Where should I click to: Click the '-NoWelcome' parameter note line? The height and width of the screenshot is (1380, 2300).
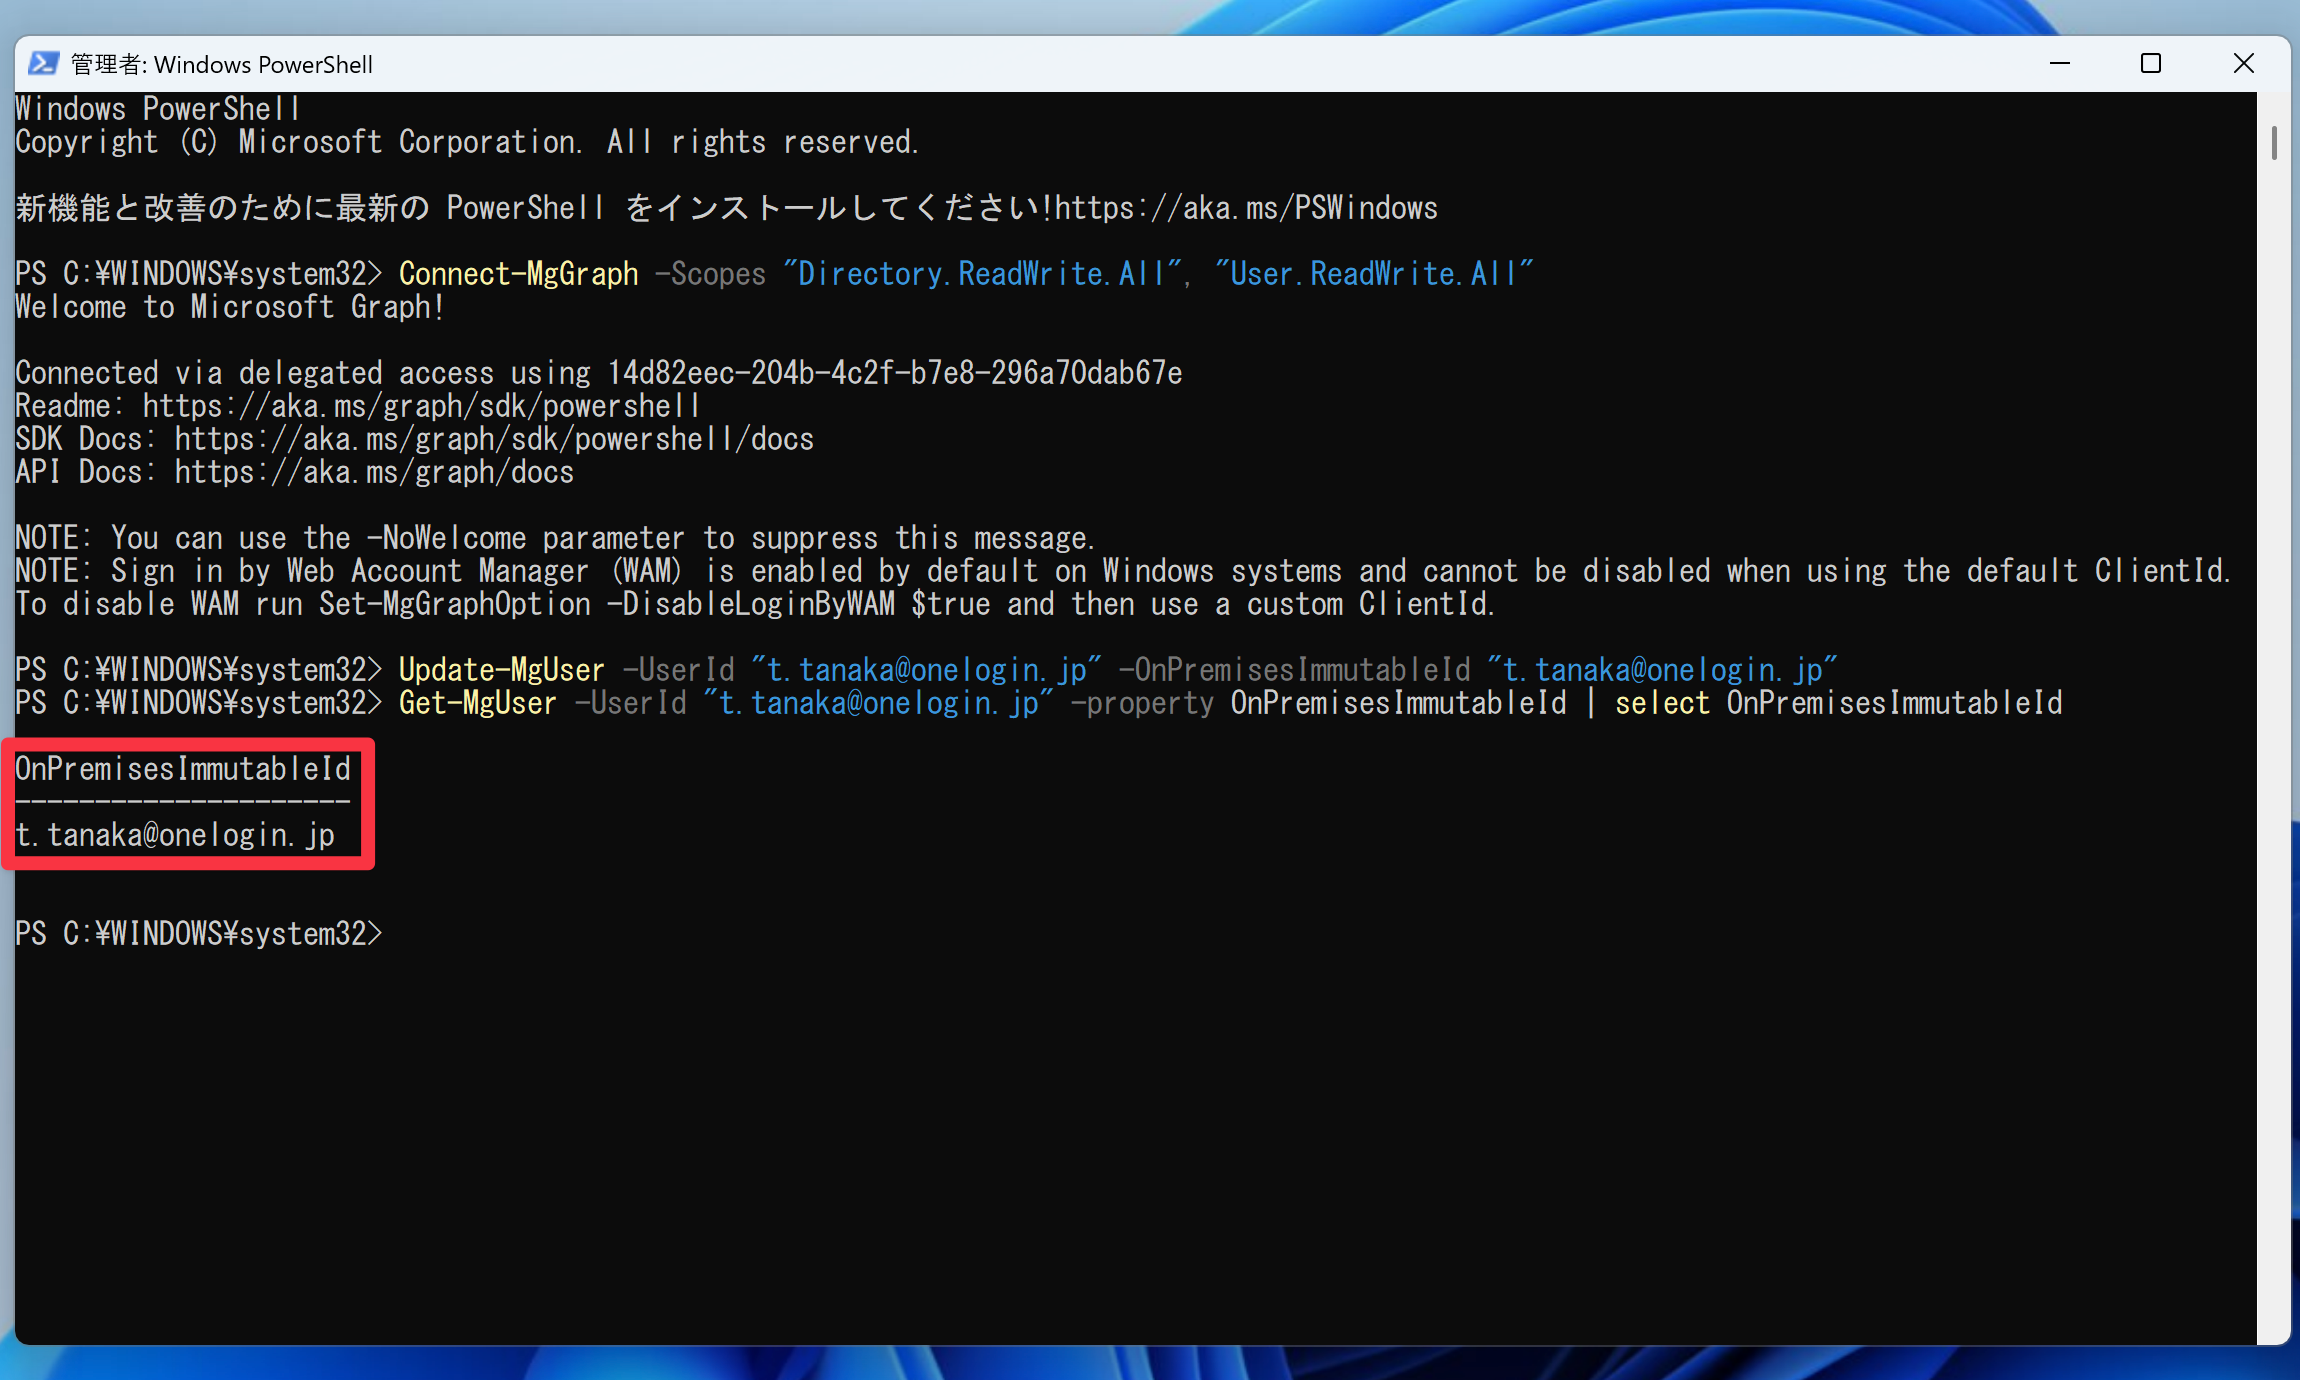[555, 538]
